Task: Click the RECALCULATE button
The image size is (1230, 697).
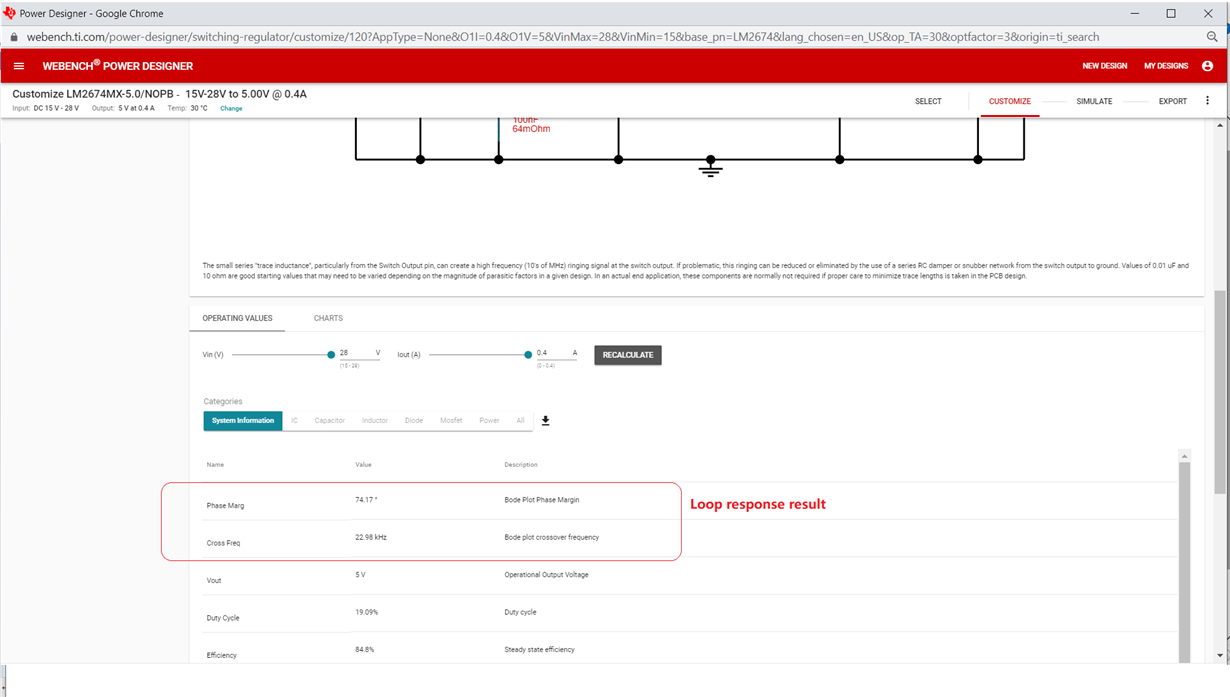Action: [x=628, y=355]
